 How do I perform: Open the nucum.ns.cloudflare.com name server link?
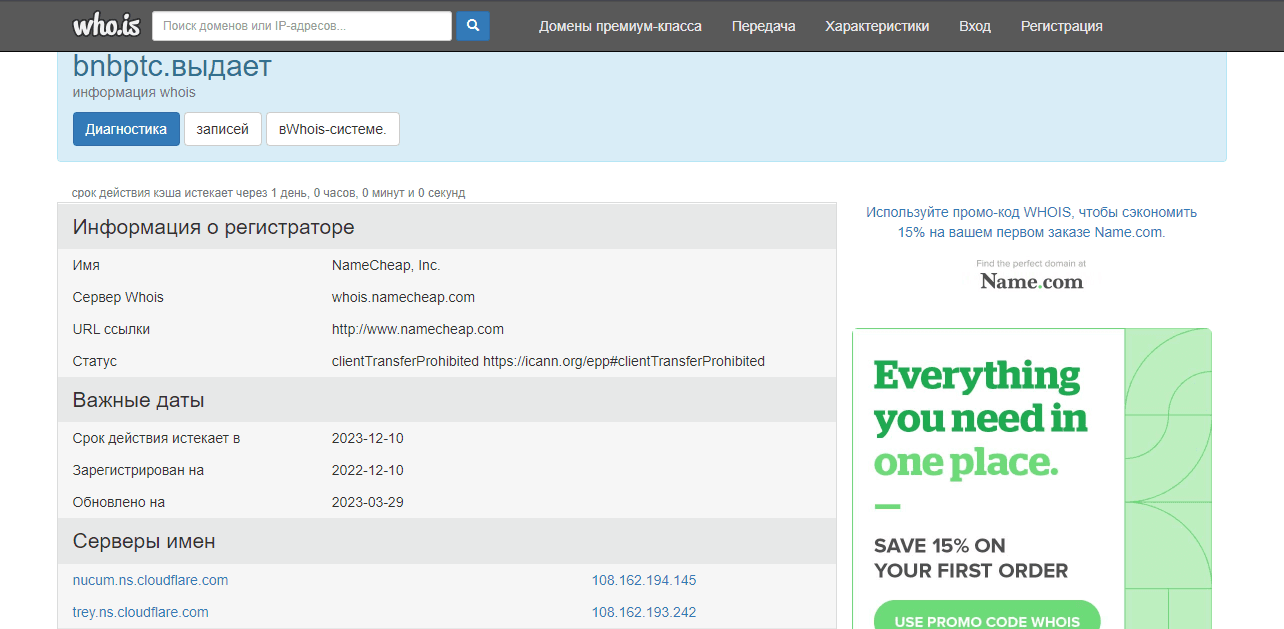point(150,580)
